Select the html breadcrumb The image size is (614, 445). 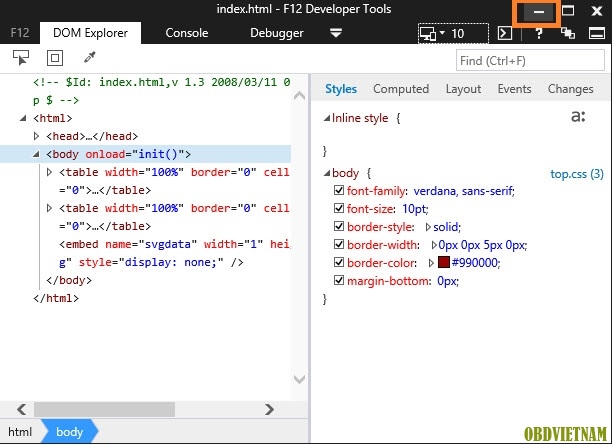[x=20, y=432]
